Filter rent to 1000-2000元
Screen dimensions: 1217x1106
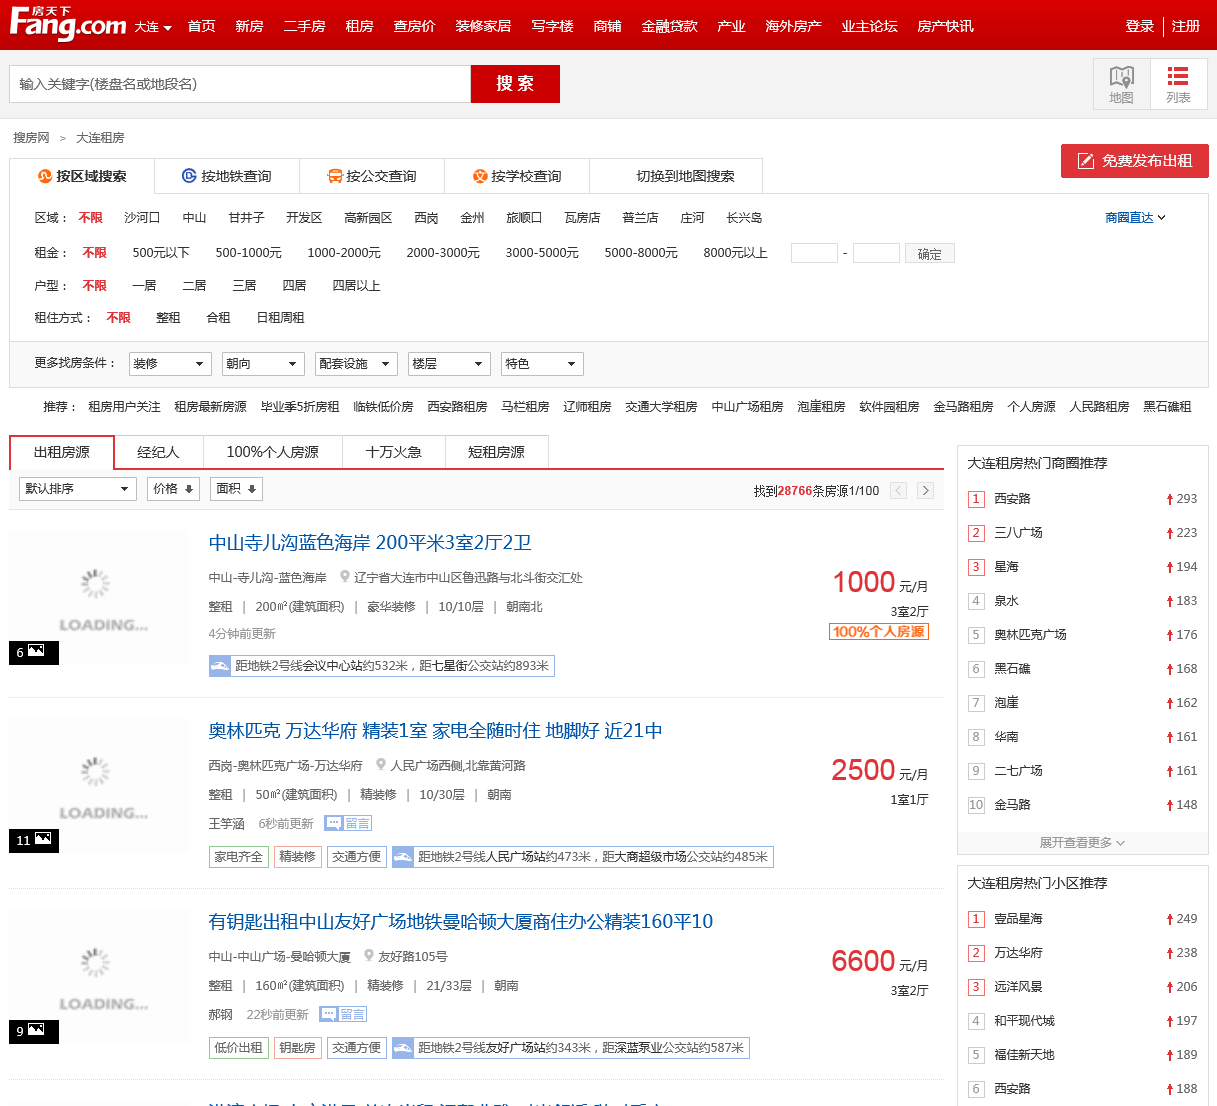pyautogui.click(x=344, y=253)
